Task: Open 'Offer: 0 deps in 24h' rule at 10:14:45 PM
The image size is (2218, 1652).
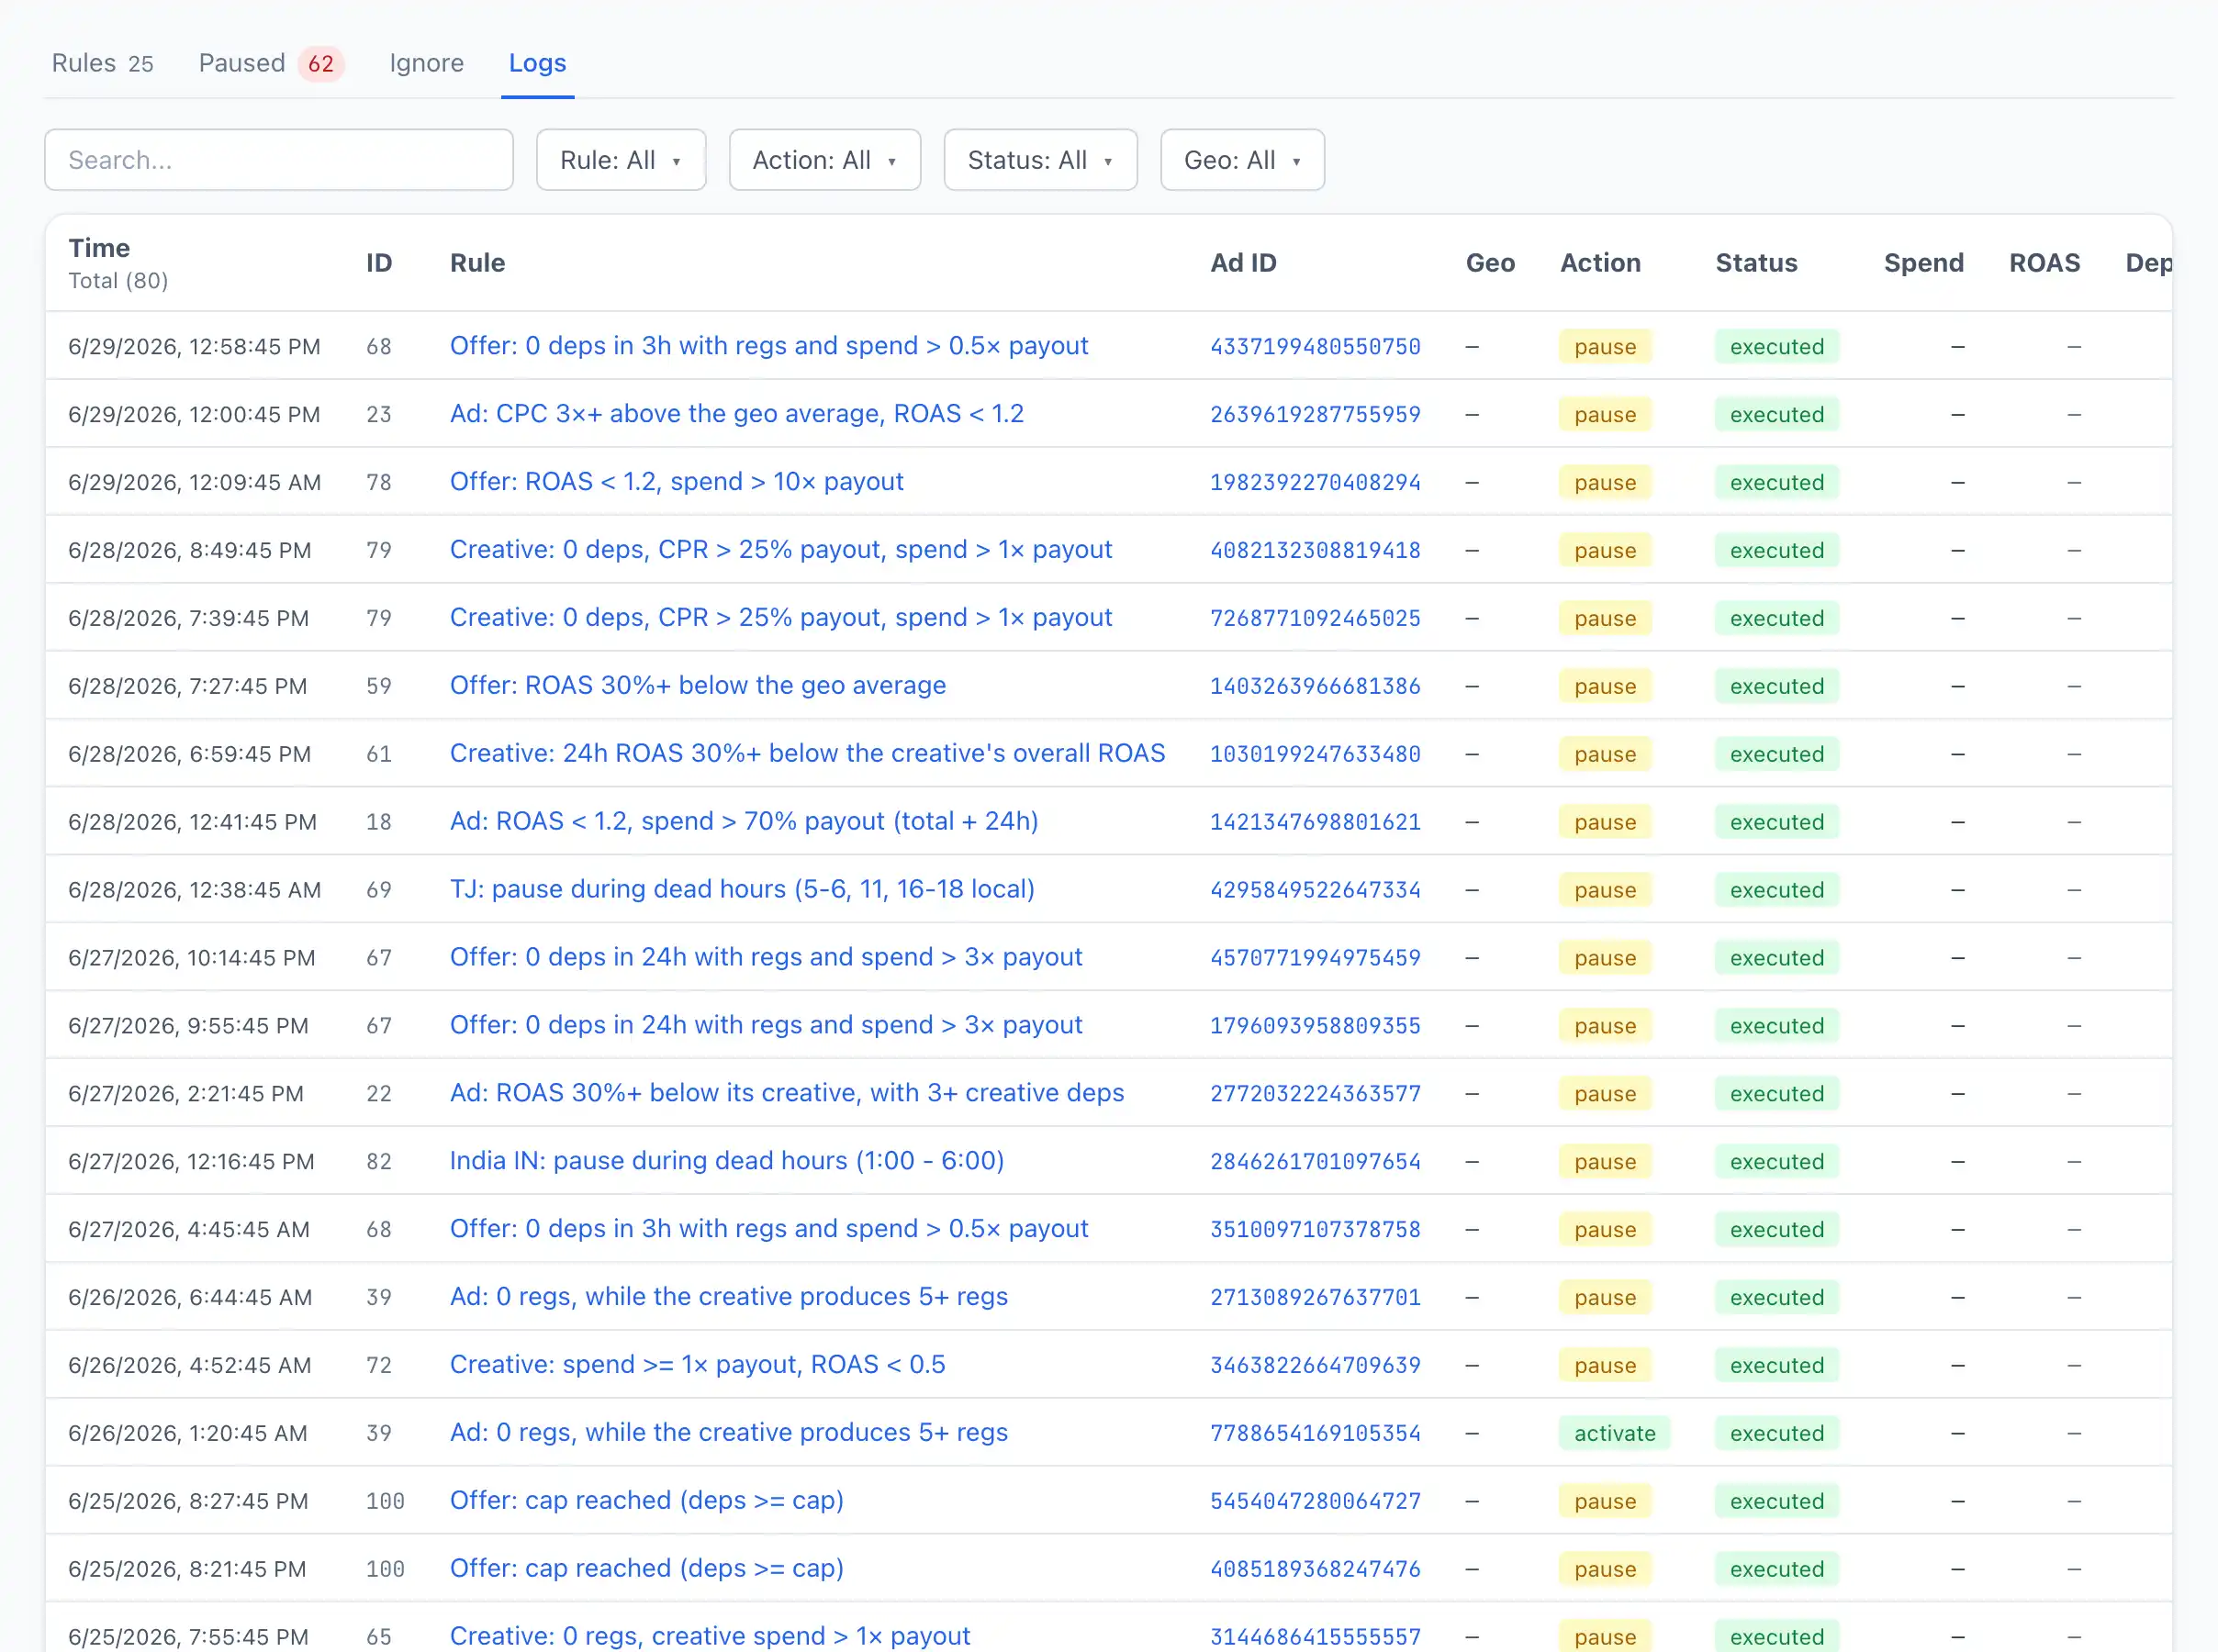Action: pos(765,958)
